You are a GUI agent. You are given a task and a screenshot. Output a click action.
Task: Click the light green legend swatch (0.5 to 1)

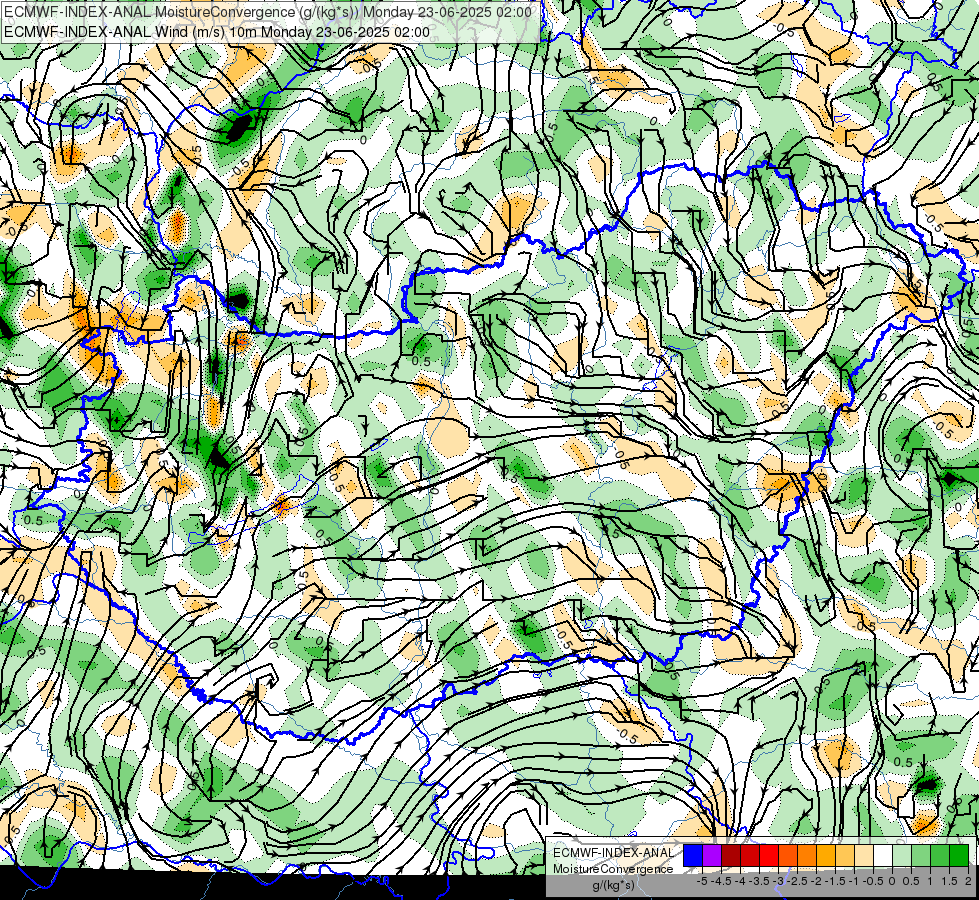click(x=921, y=855)
